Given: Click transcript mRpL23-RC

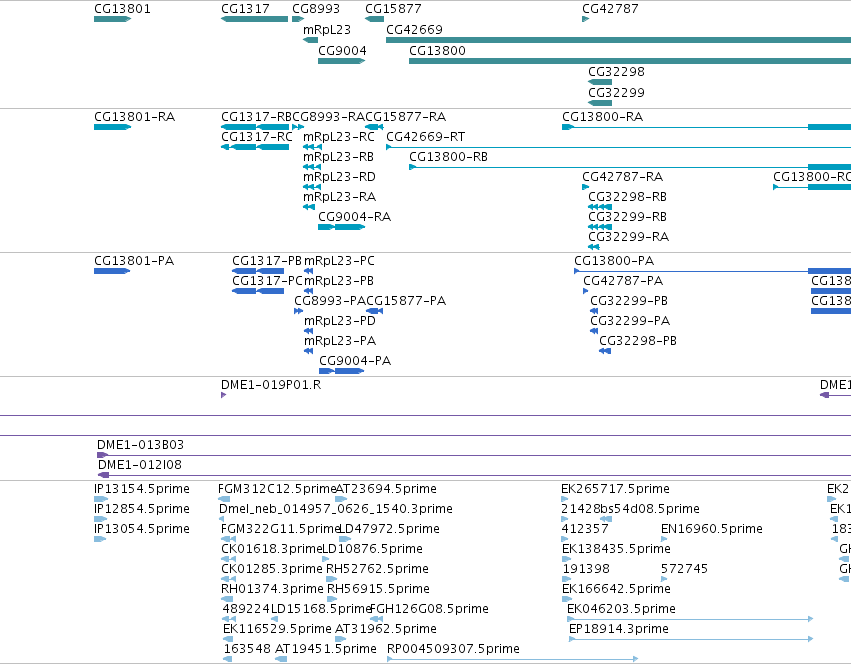Looking at the screenshot, I should 339,137.
